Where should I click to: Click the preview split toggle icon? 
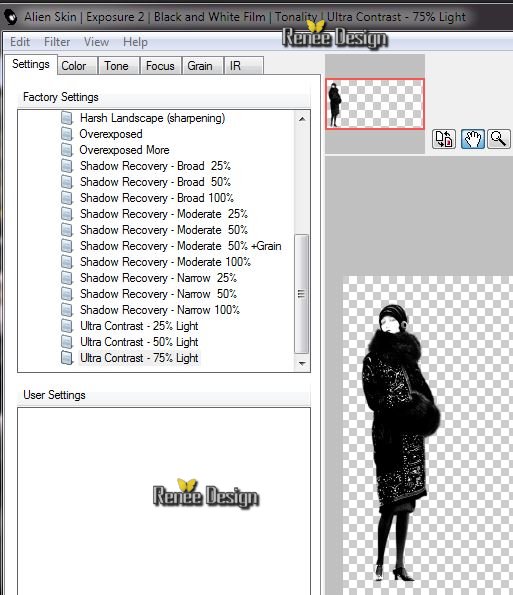[x=444, y=139]
